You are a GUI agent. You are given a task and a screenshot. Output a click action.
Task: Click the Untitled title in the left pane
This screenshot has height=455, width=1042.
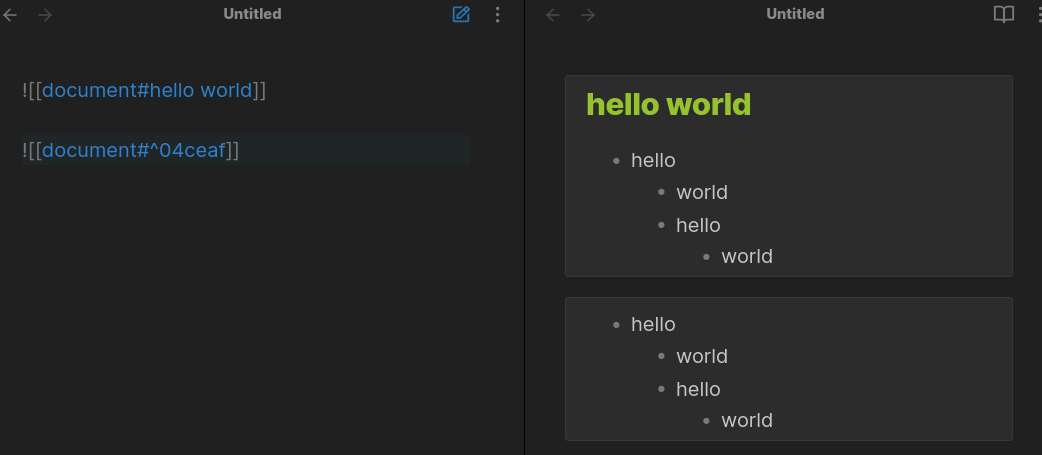pyautogui.click(x=253, y=14)
